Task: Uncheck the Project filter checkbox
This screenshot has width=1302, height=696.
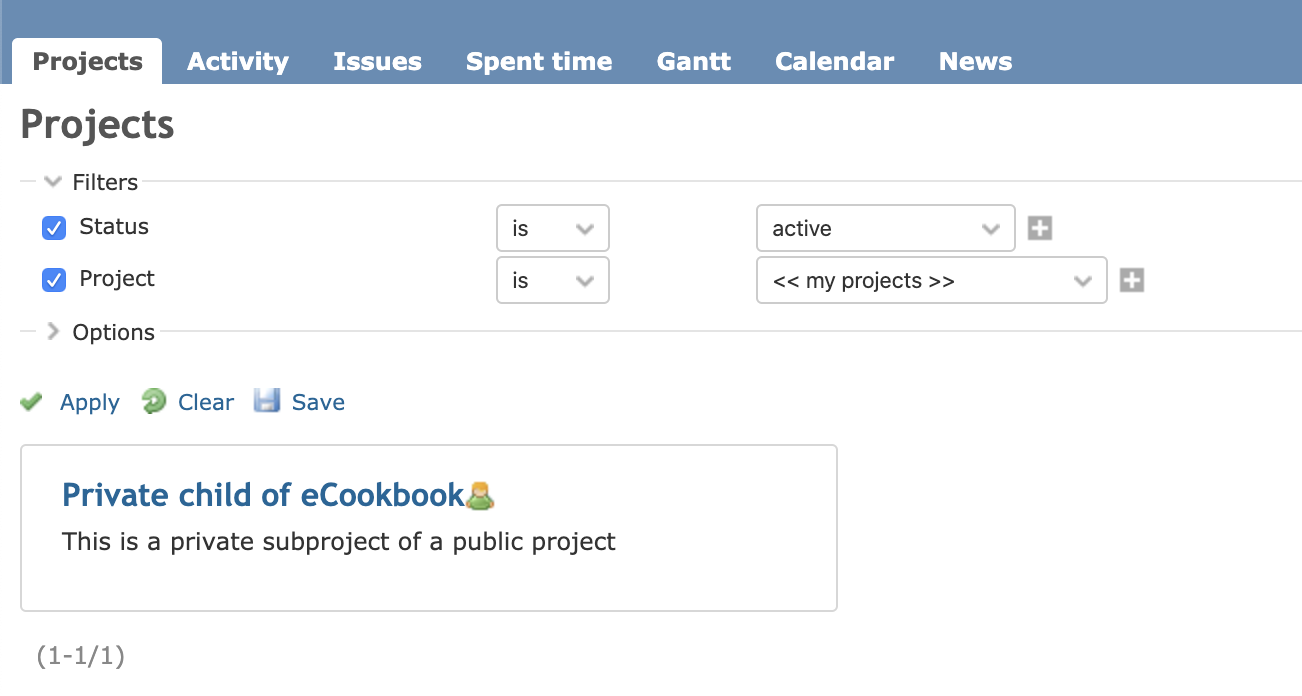Action: (54, 280)
